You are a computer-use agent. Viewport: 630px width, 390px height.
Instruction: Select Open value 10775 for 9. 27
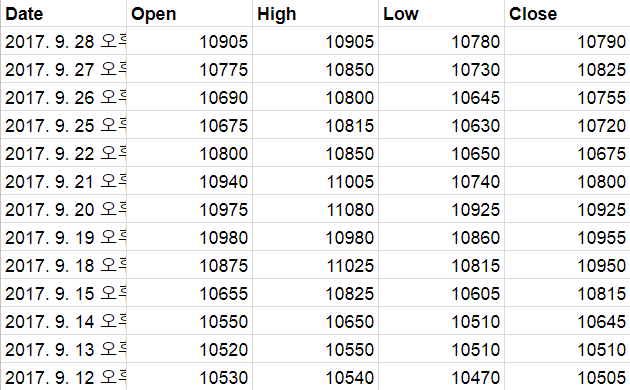(189, 69)
